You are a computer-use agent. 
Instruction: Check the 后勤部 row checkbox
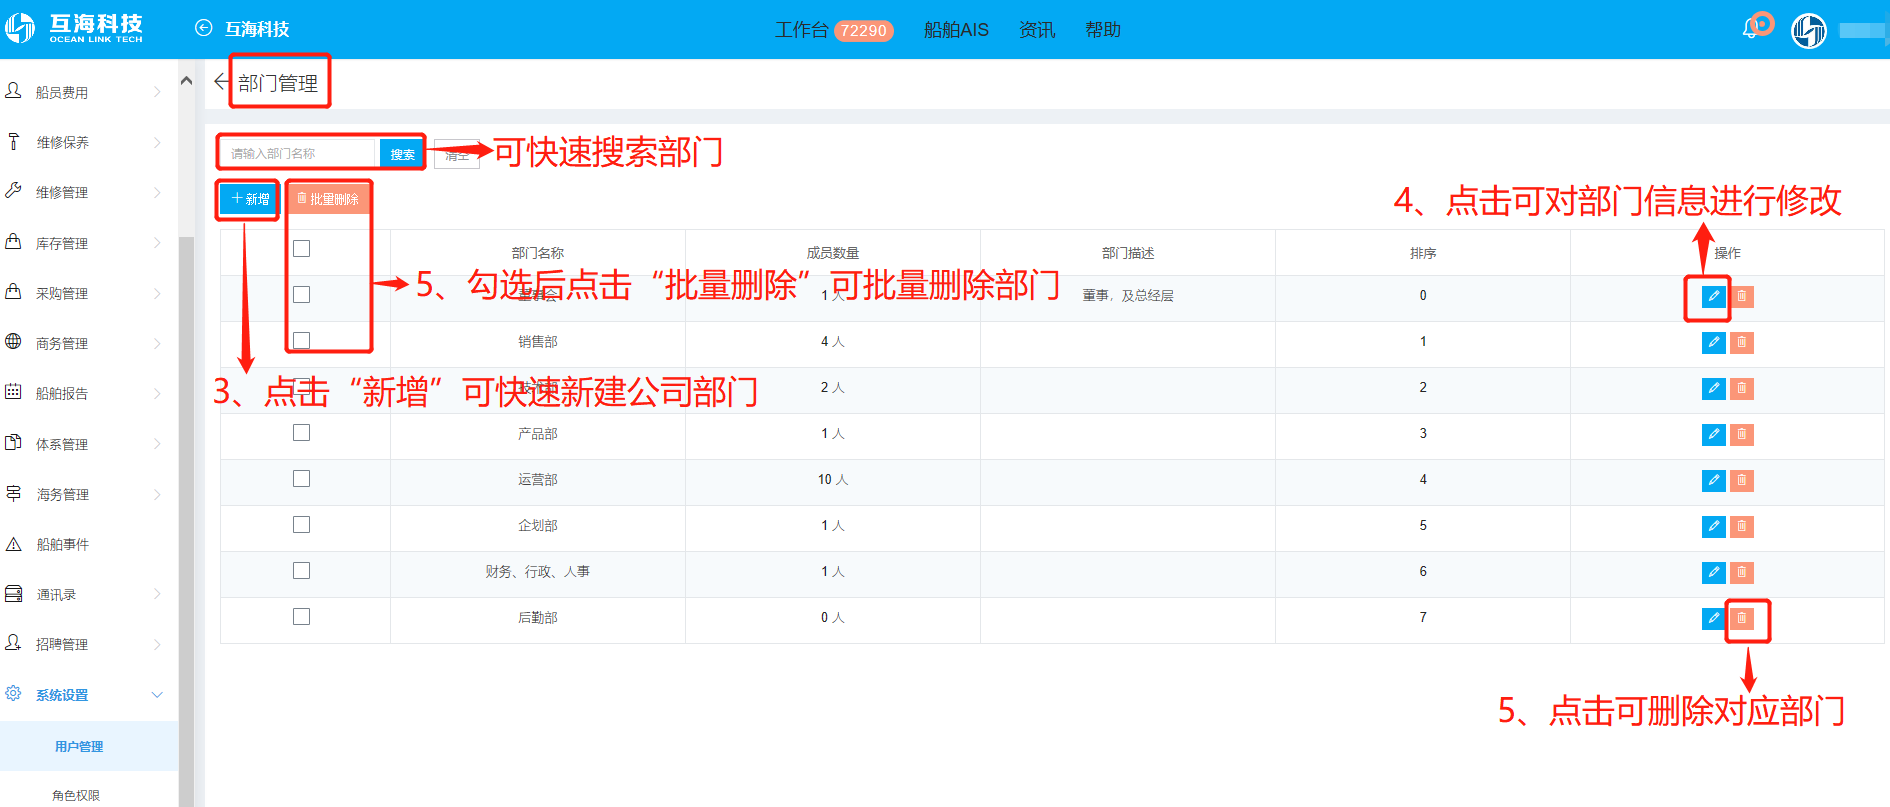[x=301, y=616]
